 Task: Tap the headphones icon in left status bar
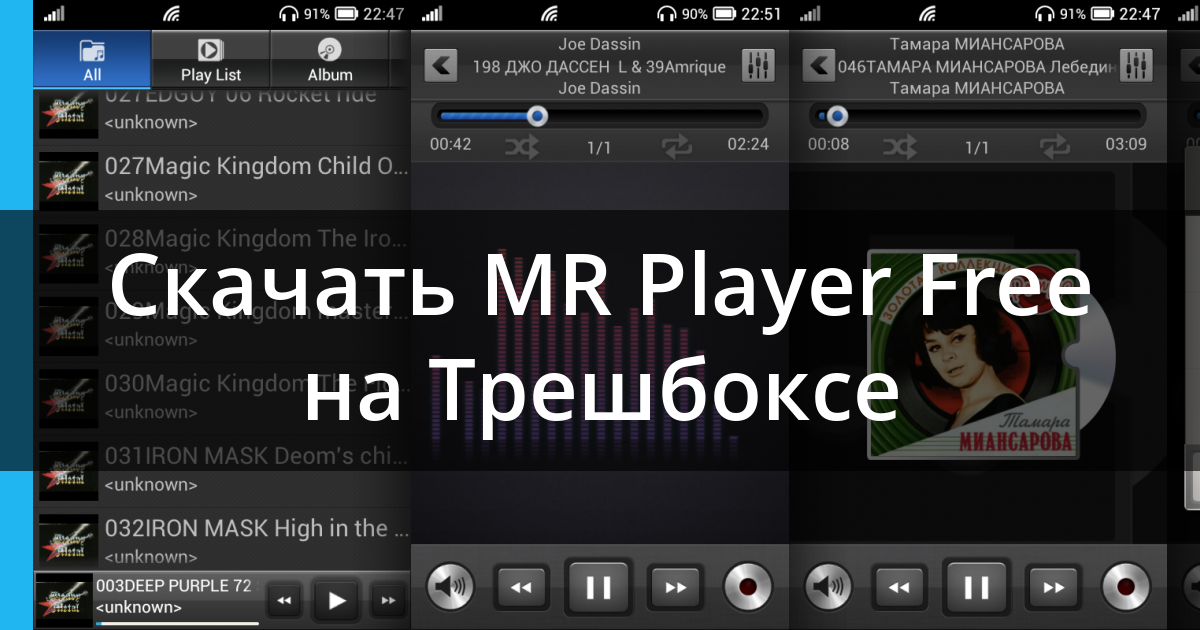point(290,14)
